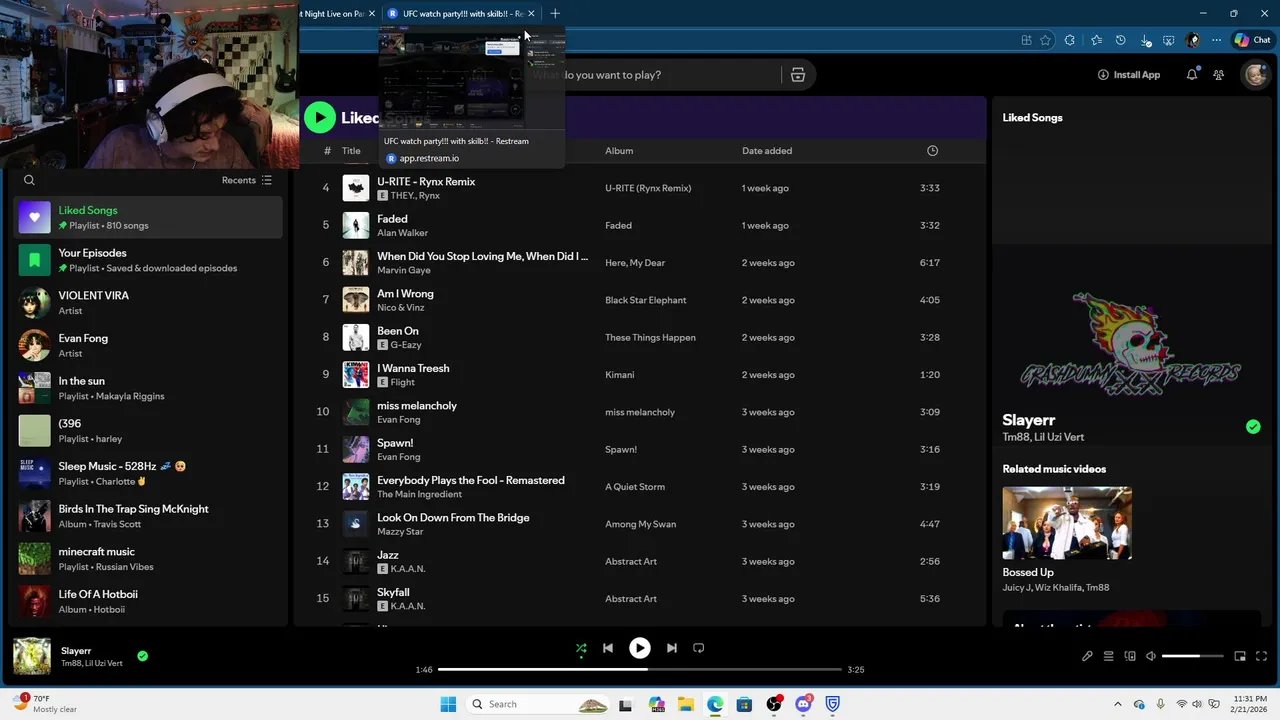Viewport: 1280px width, 720px height.
Task: Click now playing Slayerr cover in player bar
Action: point(32,656)
